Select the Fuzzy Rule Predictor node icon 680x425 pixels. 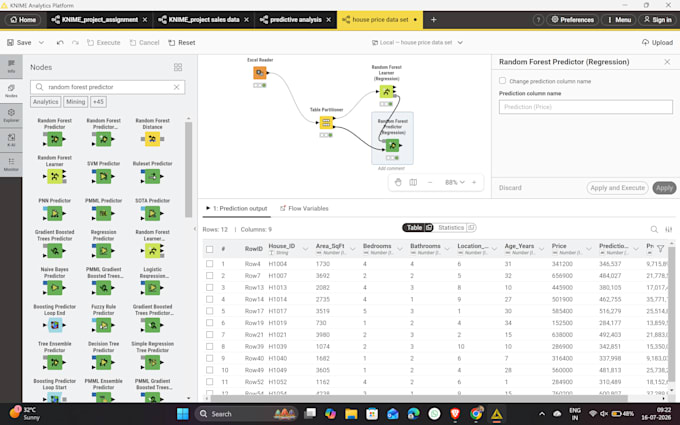point(103,325)
